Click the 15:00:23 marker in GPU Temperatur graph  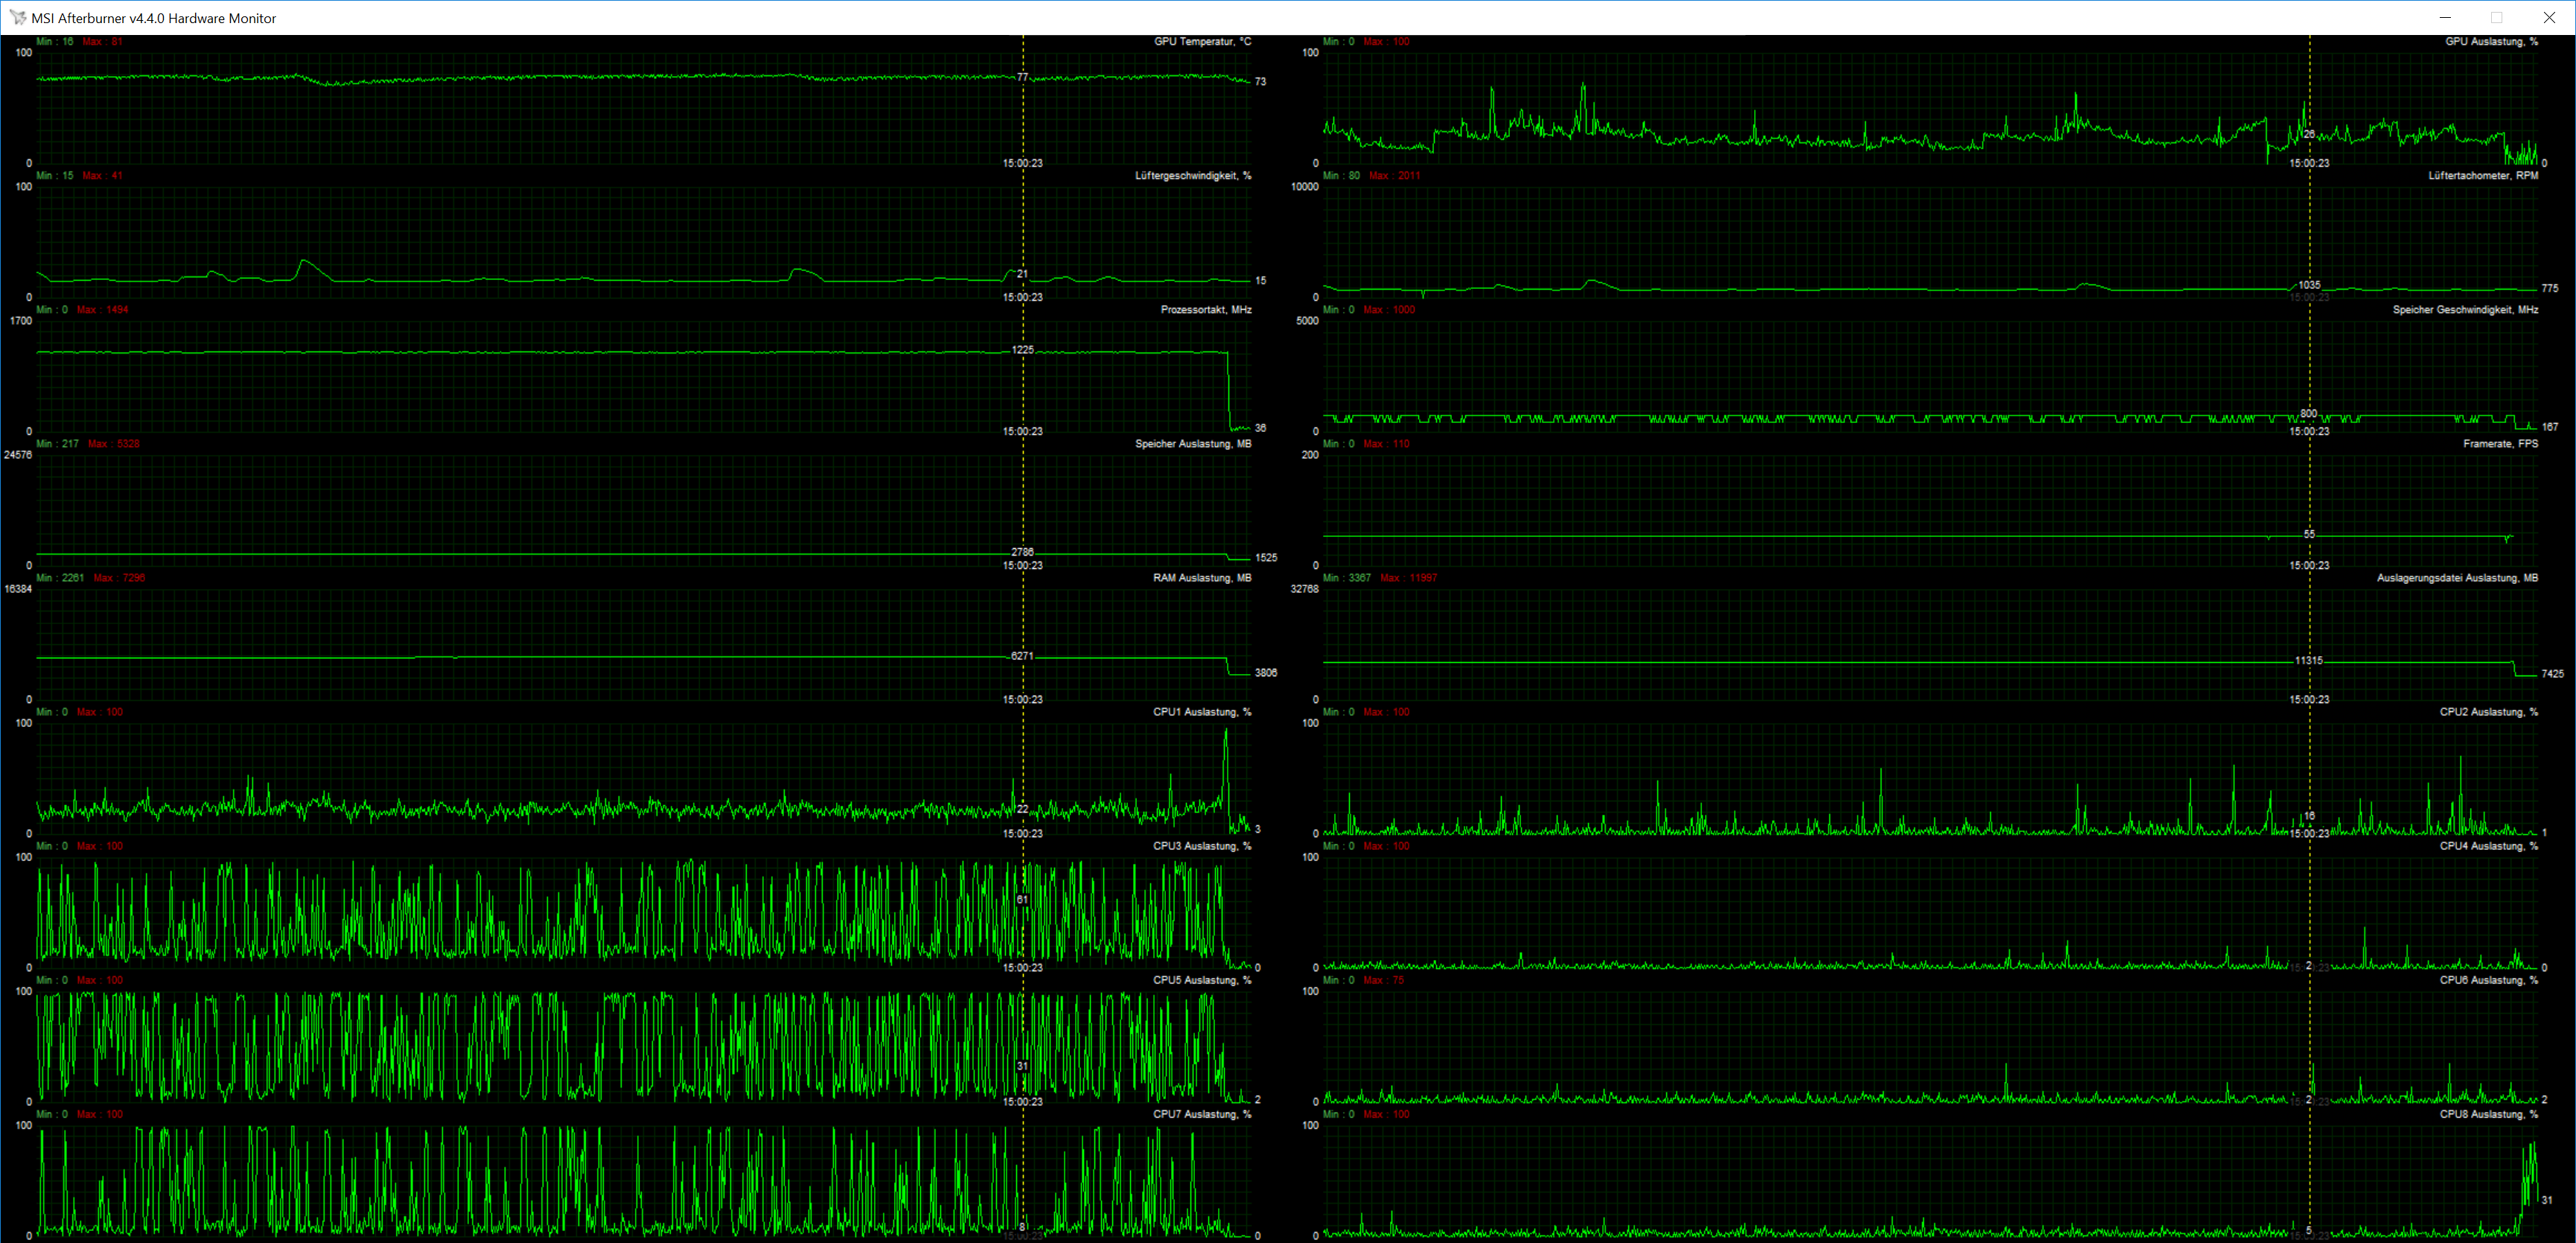[1022, 163]
